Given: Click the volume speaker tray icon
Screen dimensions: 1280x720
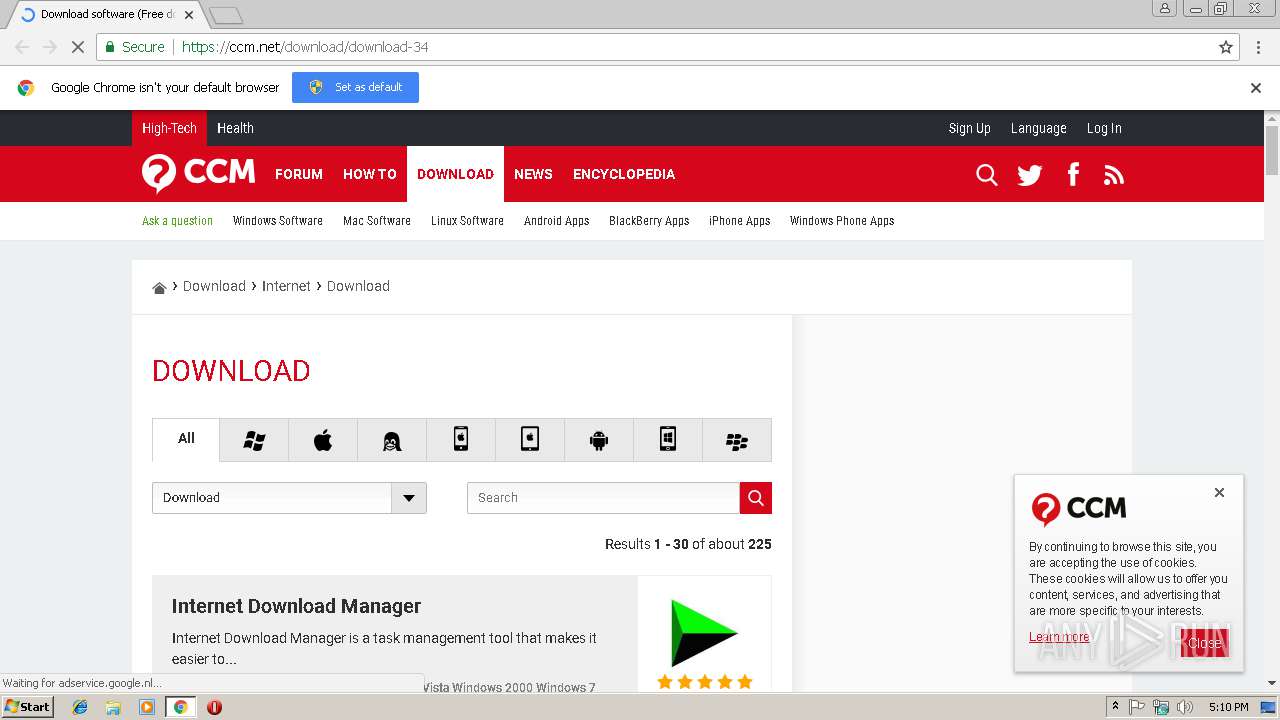Looking at the screenshot, I should (x=1185, y=707).
